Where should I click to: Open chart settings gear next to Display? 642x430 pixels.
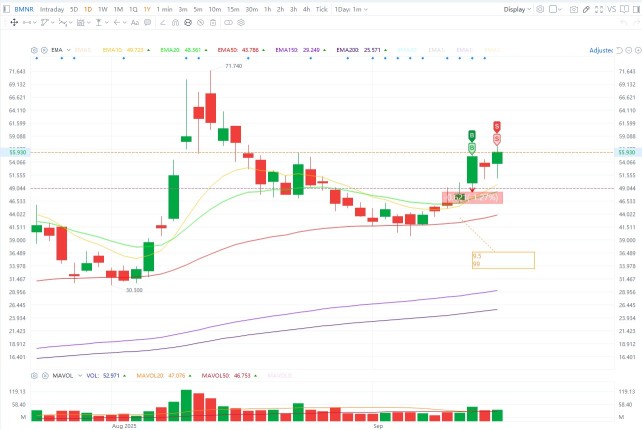tap(540, 9)
